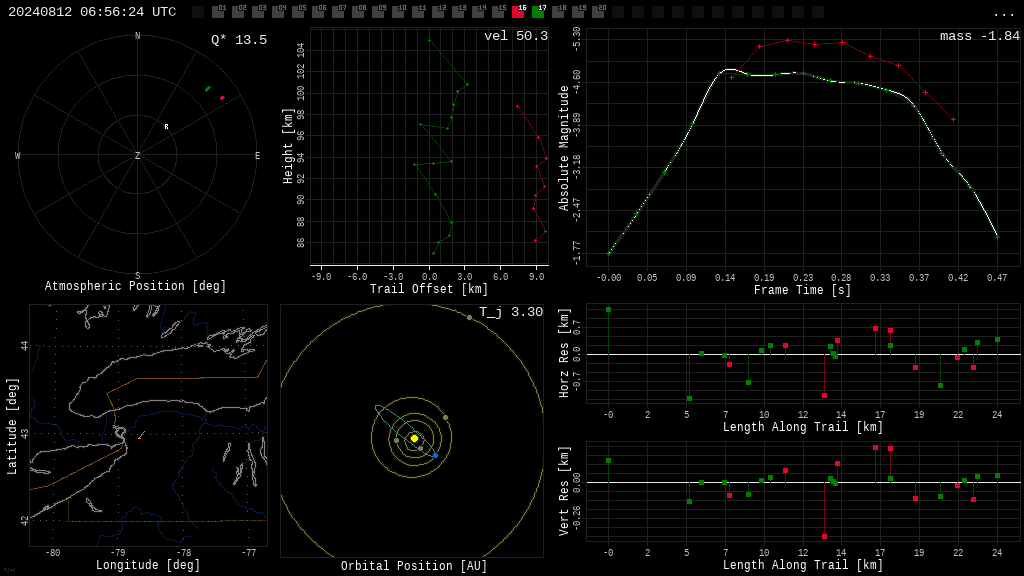
Task: Click the E compass label on polar plot
Action: click(x=257, y=155)
